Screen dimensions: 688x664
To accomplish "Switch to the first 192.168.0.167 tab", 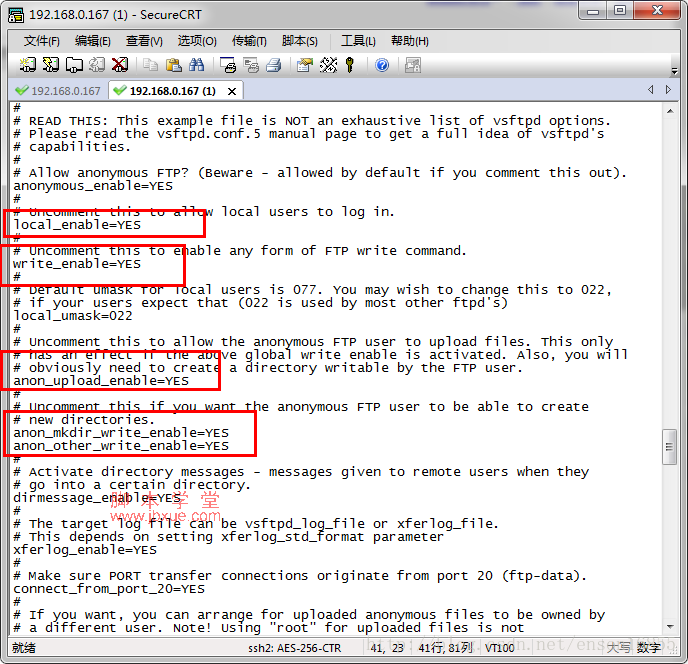I will pyautogui.click(x=58, y=91).
